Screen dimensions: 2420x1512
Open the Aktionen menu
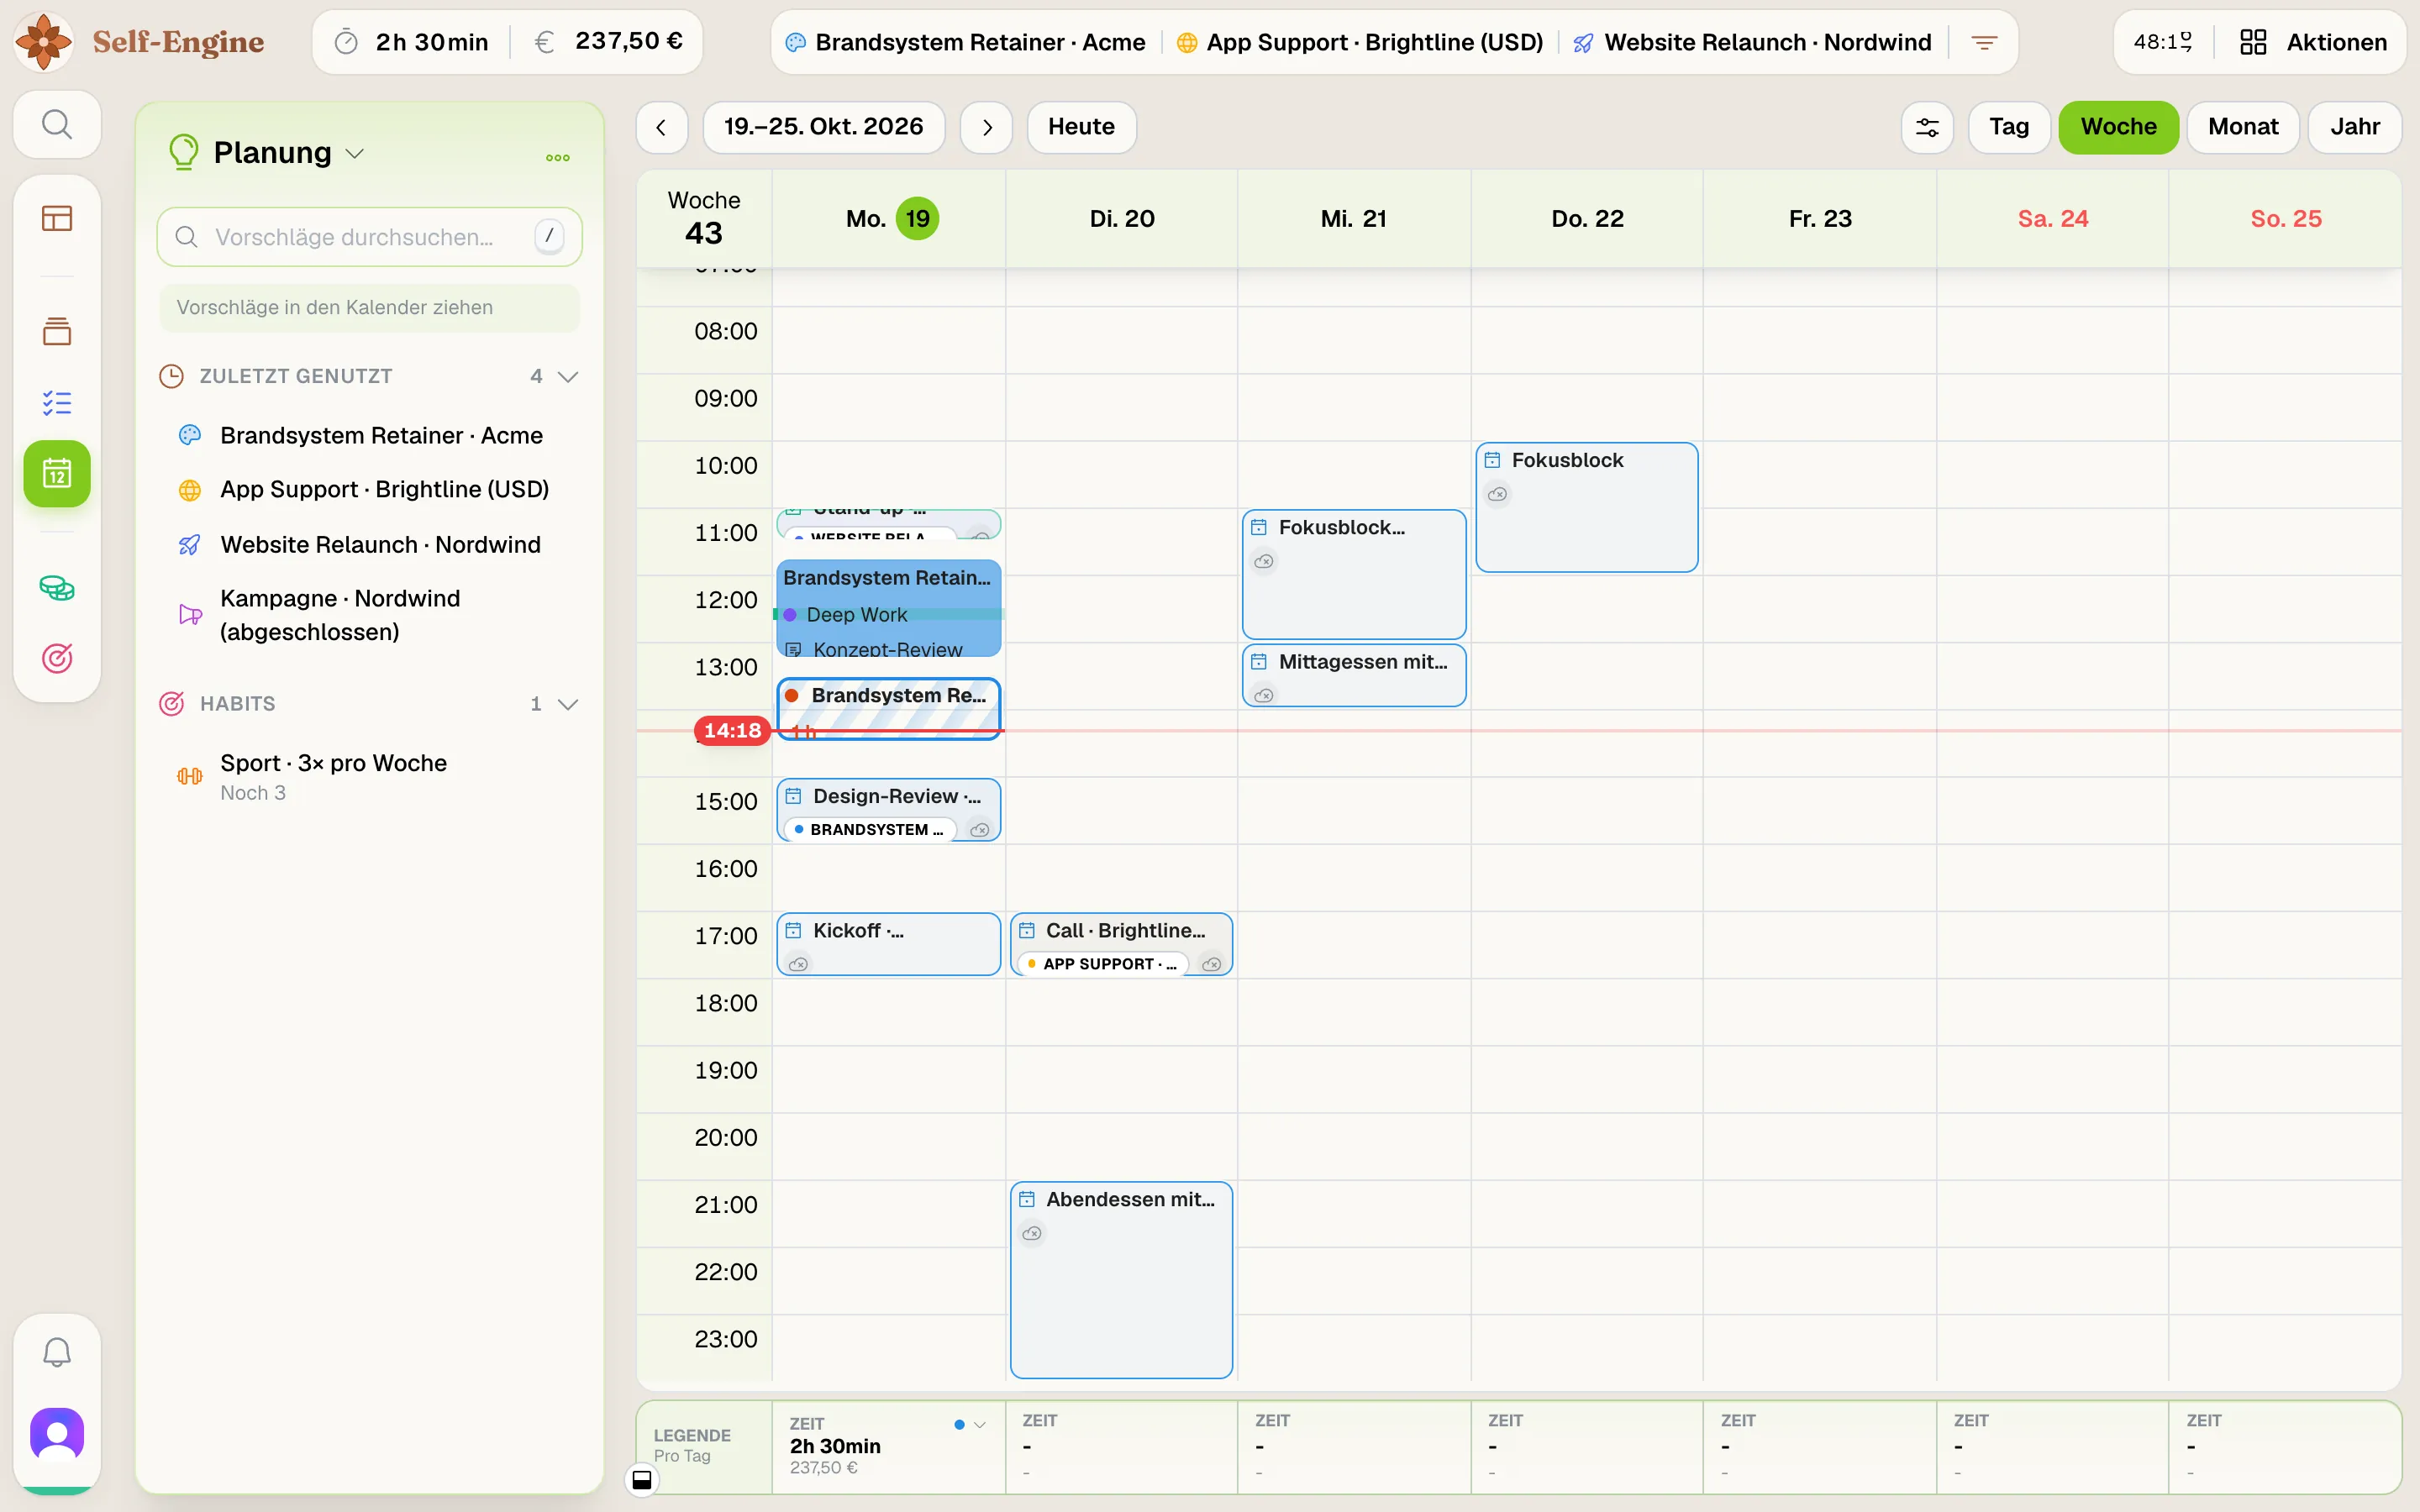tap(2312, 42)
